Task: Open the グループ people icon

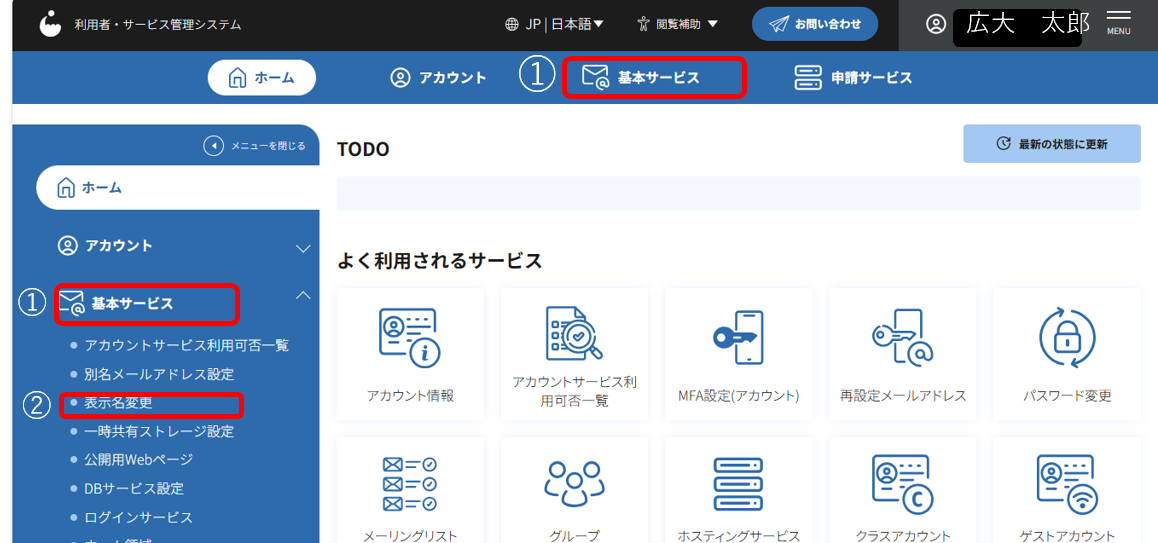Action: tap(573, 484)
